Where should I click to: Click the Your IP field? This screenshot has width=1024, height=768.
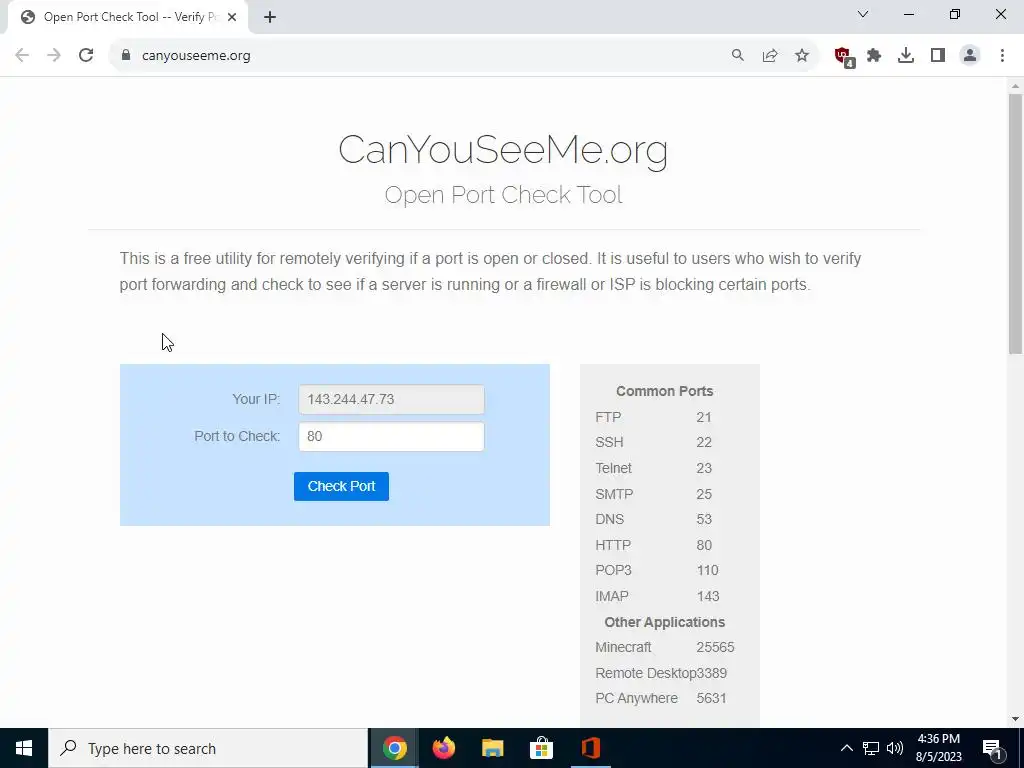point(391,399)
